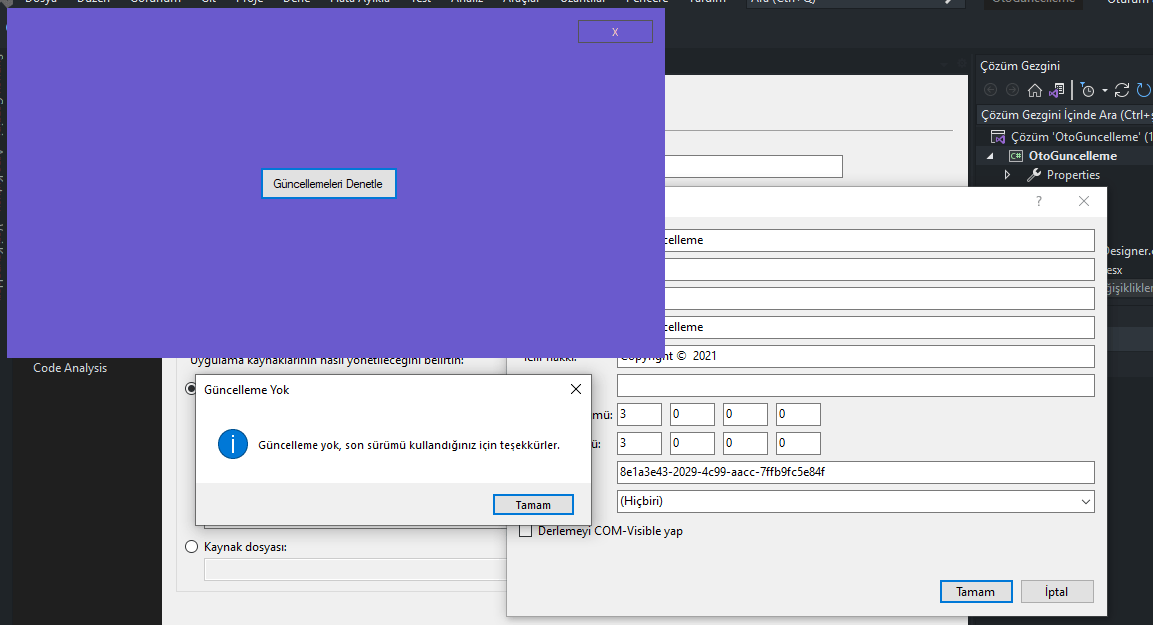
Task: Select the OtoGuncelleme project node
Action: 1072,156
